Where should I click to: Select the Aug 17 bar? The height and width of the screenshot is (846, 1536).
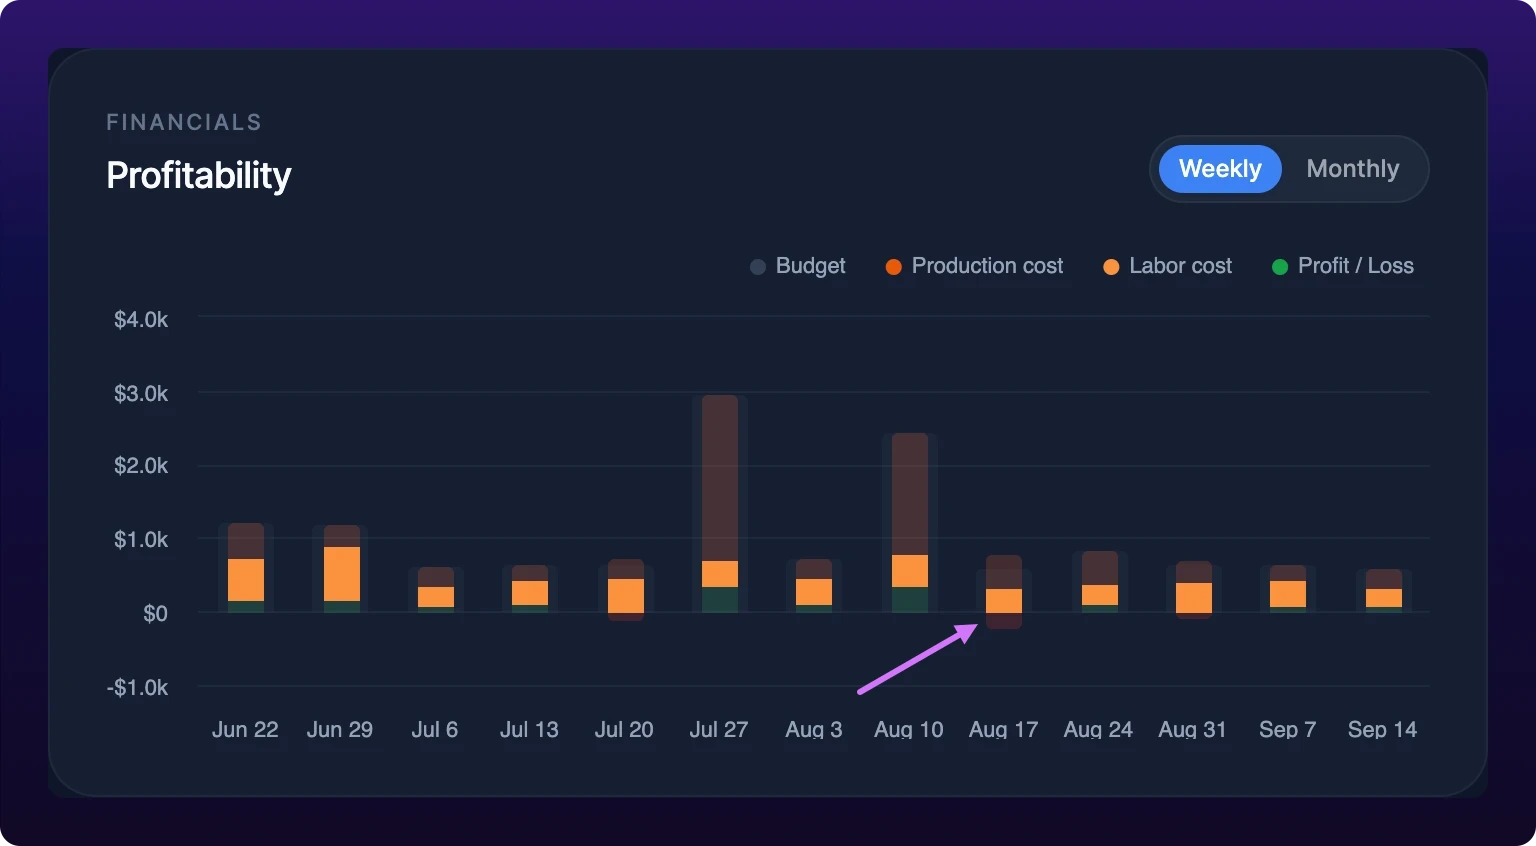coord(1004,592)
